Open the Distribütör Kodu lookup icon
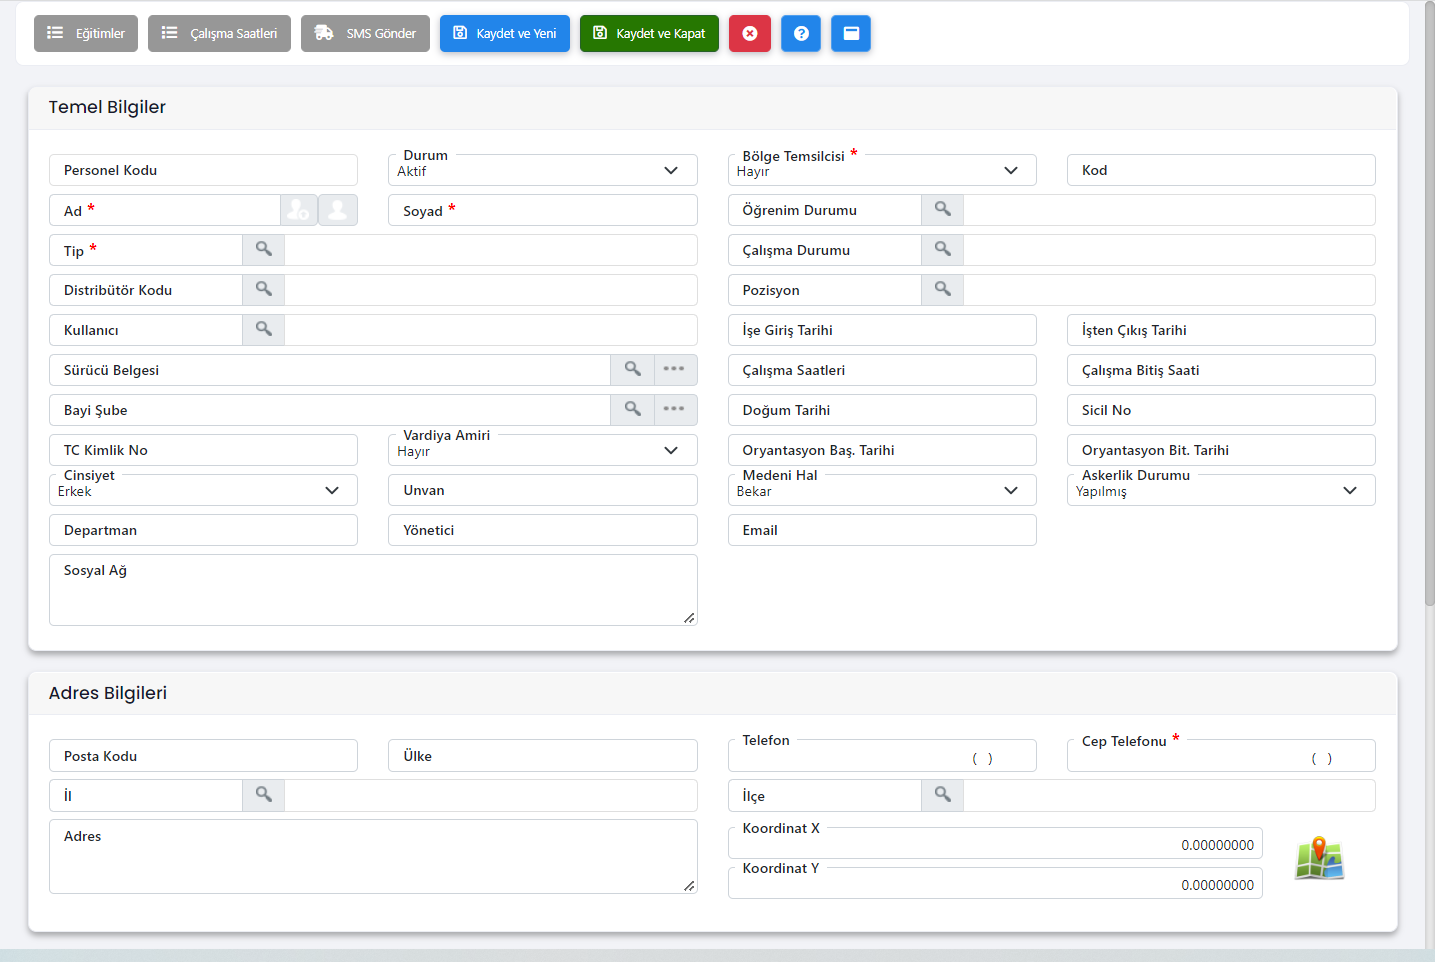This screenshot has height=962, width=1435. click(x=264, y=290)
